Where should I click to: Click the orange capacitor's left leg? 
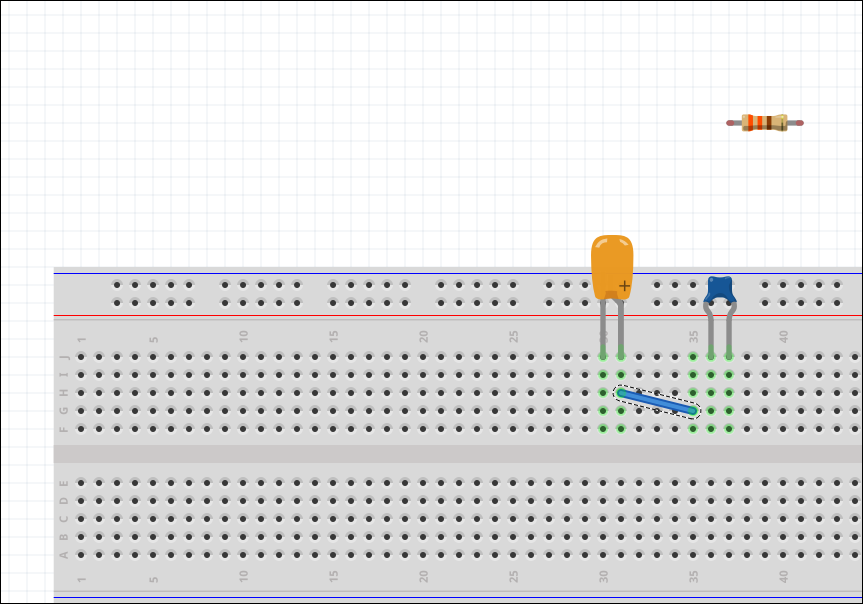tap(603, 328)
